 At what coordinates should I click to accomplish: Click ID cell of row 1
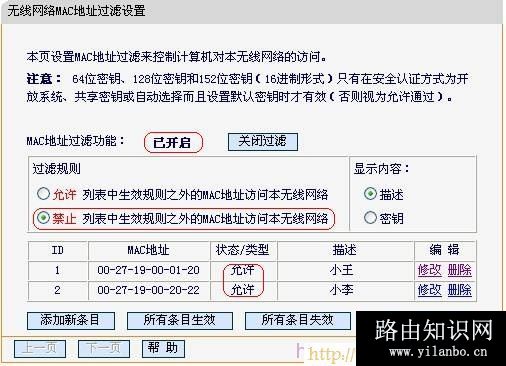point(58,270)
